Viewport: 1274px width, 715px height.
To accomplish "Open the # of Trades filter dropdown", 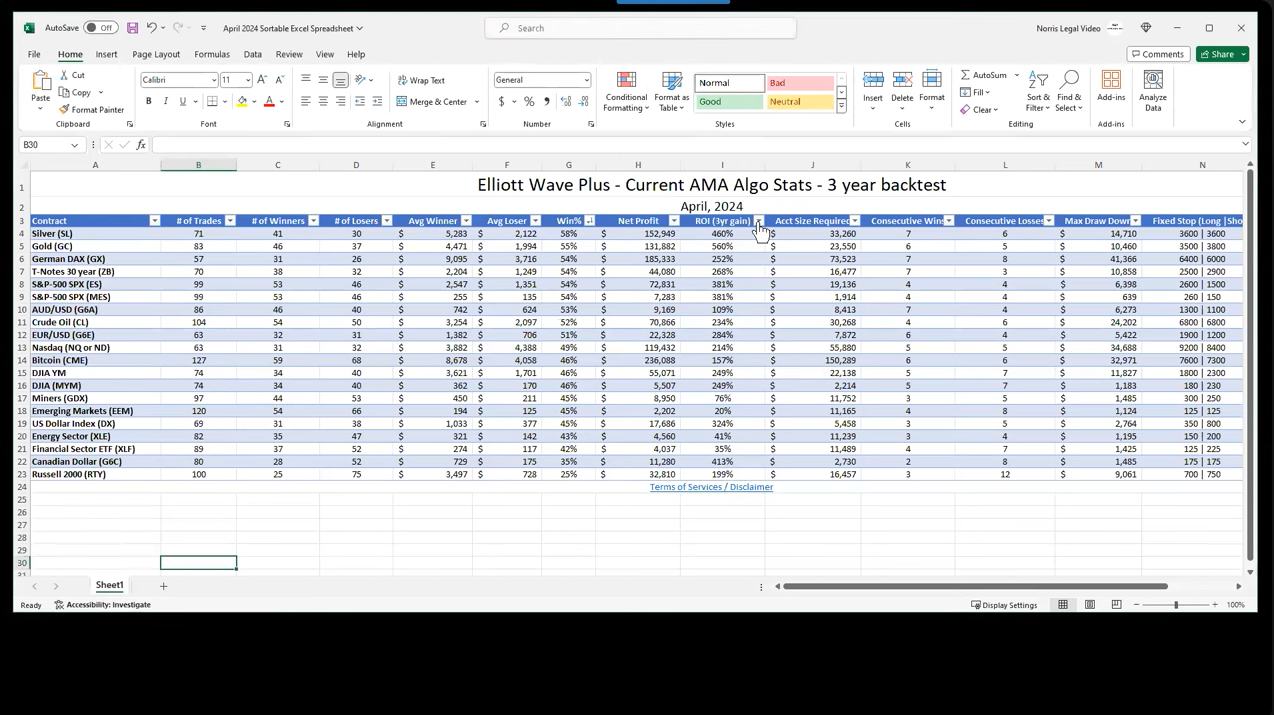I will [230, 221].
